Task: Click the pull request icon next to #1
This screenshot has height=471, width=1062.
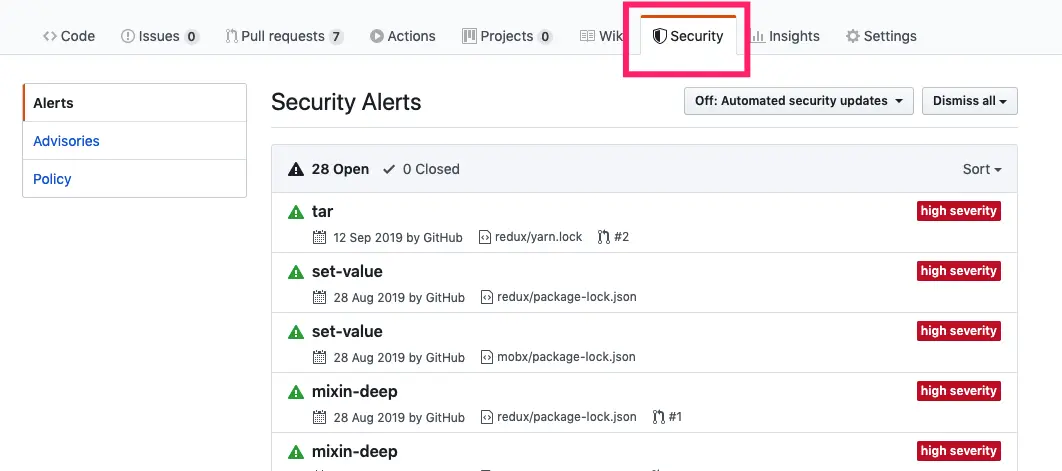Action: 658,417
